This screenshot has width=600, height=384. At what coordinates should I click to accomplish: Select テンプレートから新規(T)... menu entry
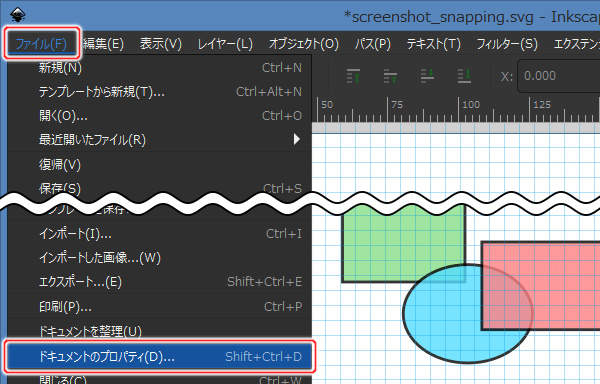click(160, 92)
